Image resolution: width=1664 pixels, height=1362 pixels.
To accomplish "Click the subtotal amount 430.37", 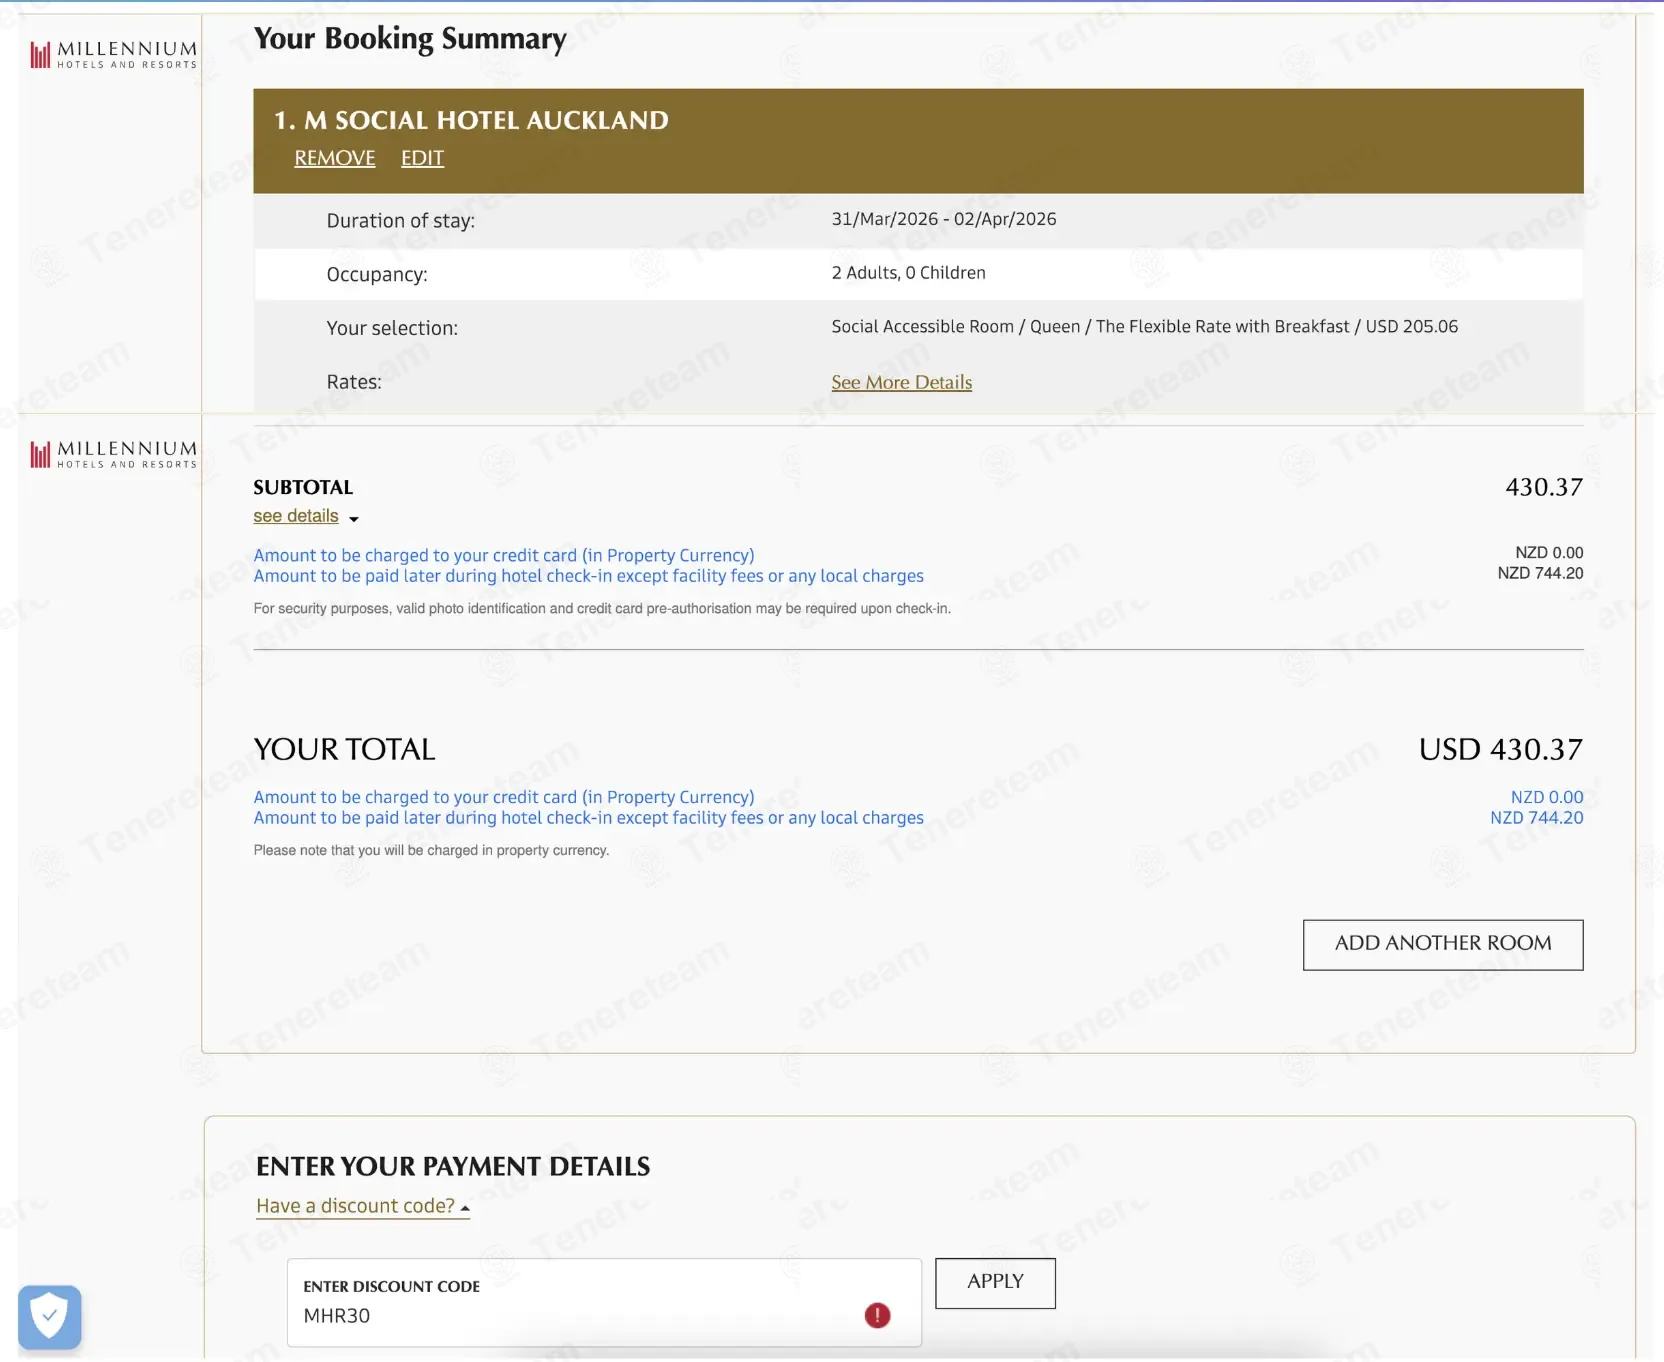I will 1544,487.
